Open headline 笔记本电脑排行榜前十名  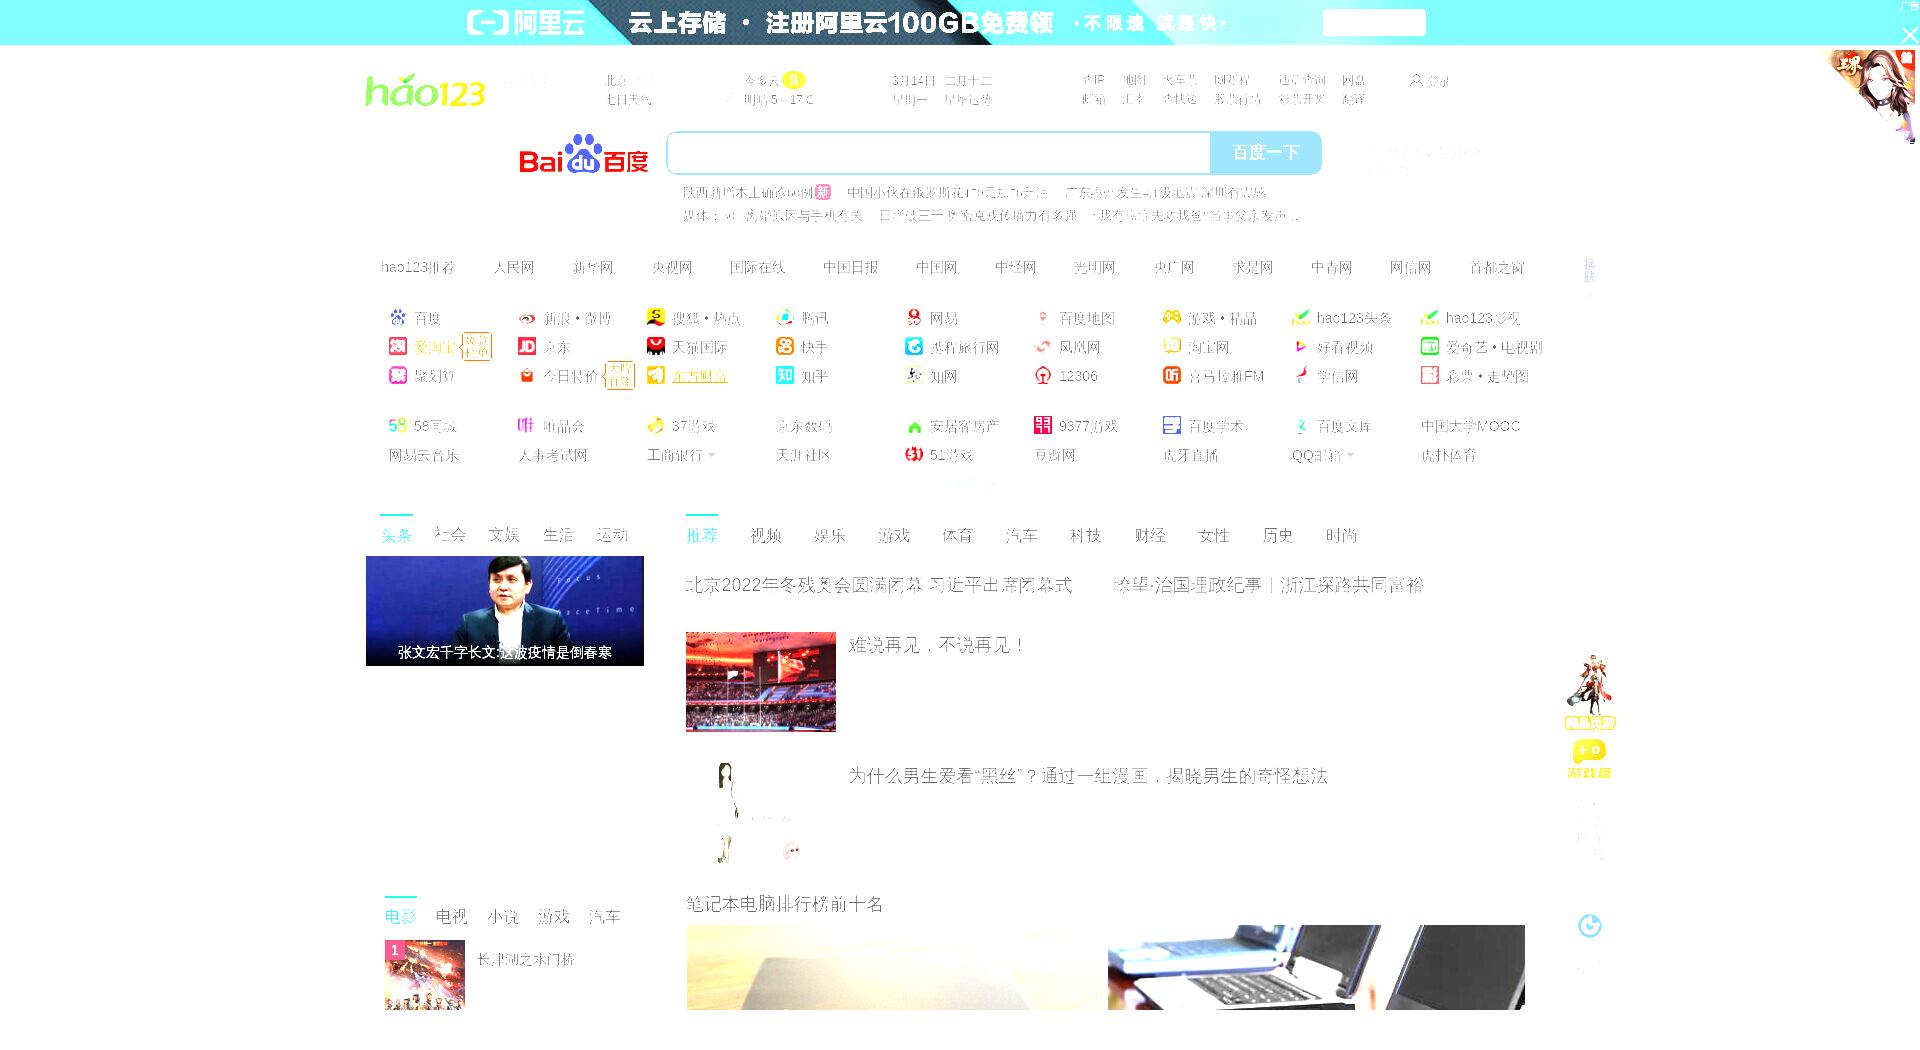click(x=784, y=905)
